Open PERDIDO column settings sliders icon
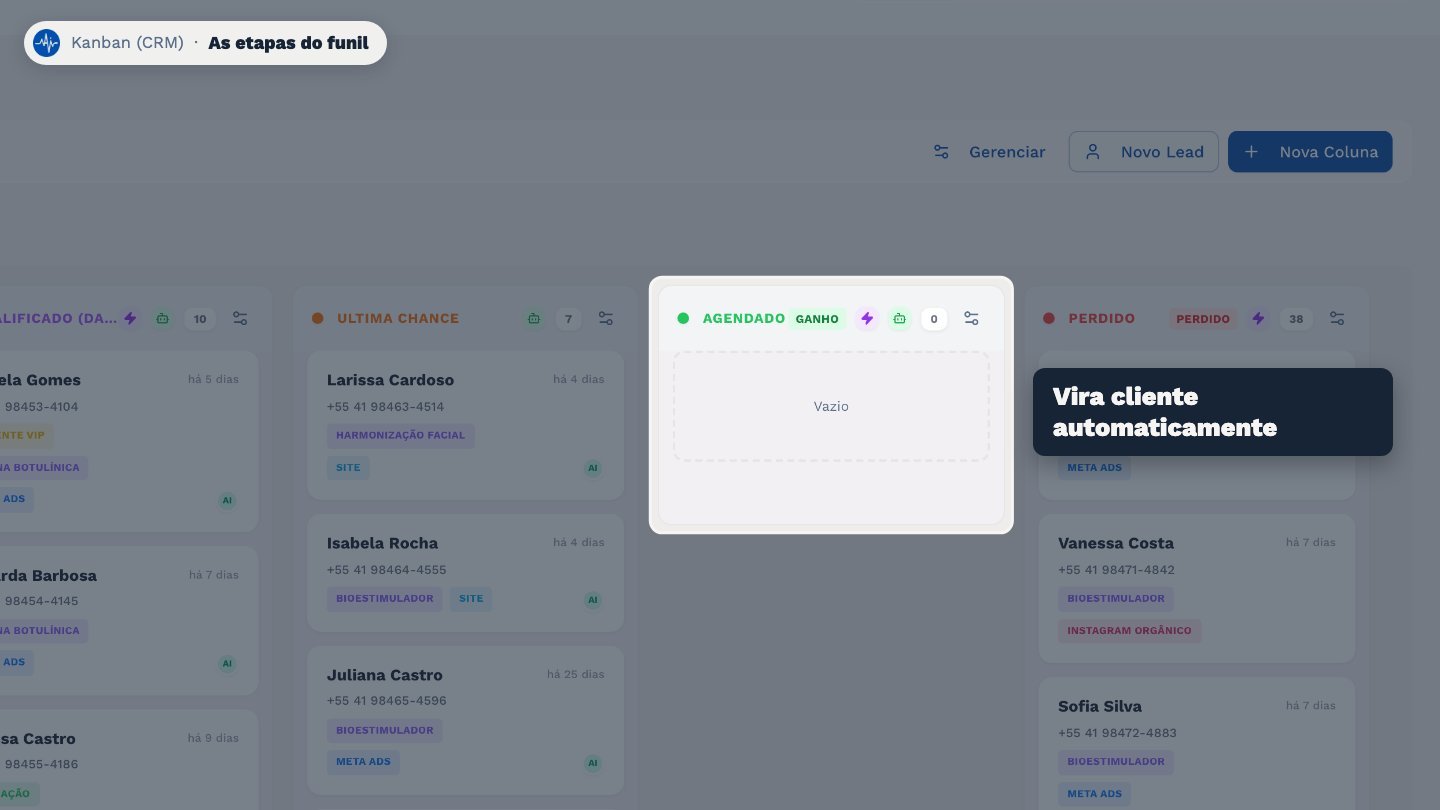 [1337, 318]
